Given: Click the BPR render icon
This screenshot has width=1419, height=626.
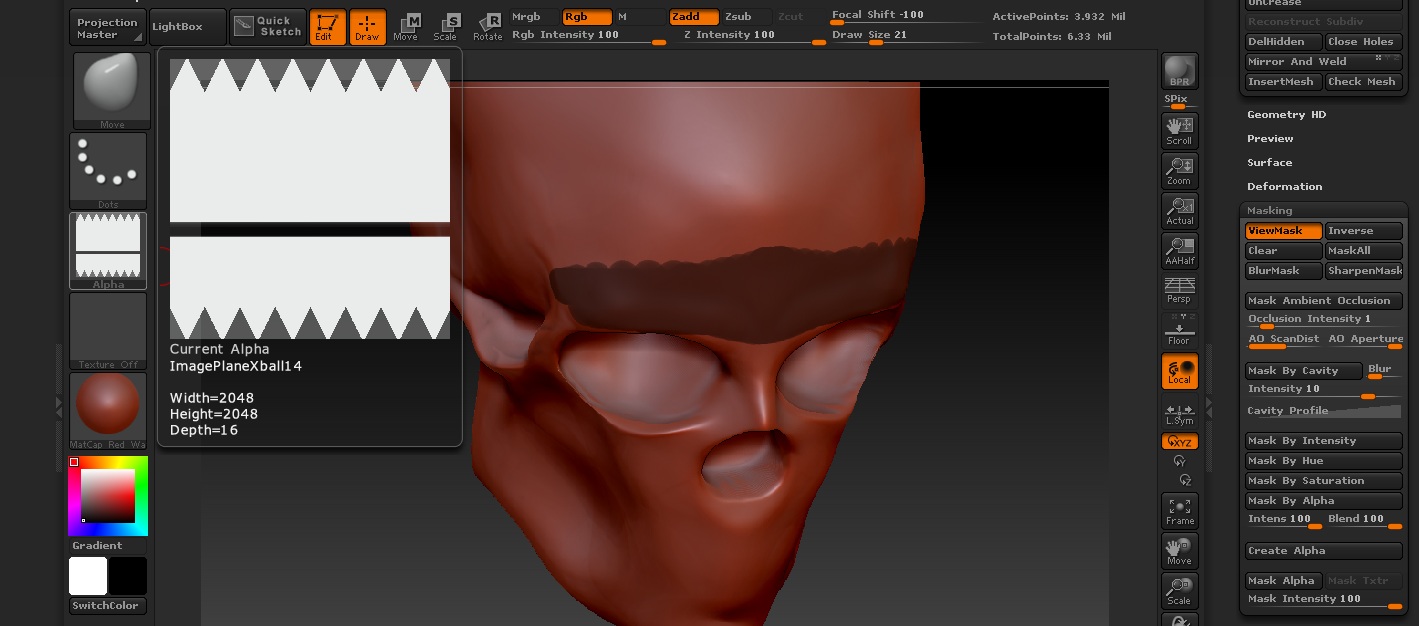Looking at the screenshot, I should 1179,71.
